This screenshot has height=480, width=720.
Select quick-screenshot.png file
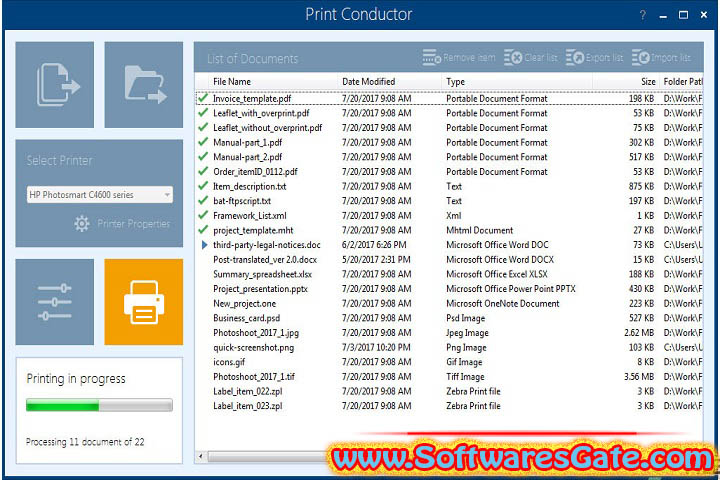[x=253, y=348]
